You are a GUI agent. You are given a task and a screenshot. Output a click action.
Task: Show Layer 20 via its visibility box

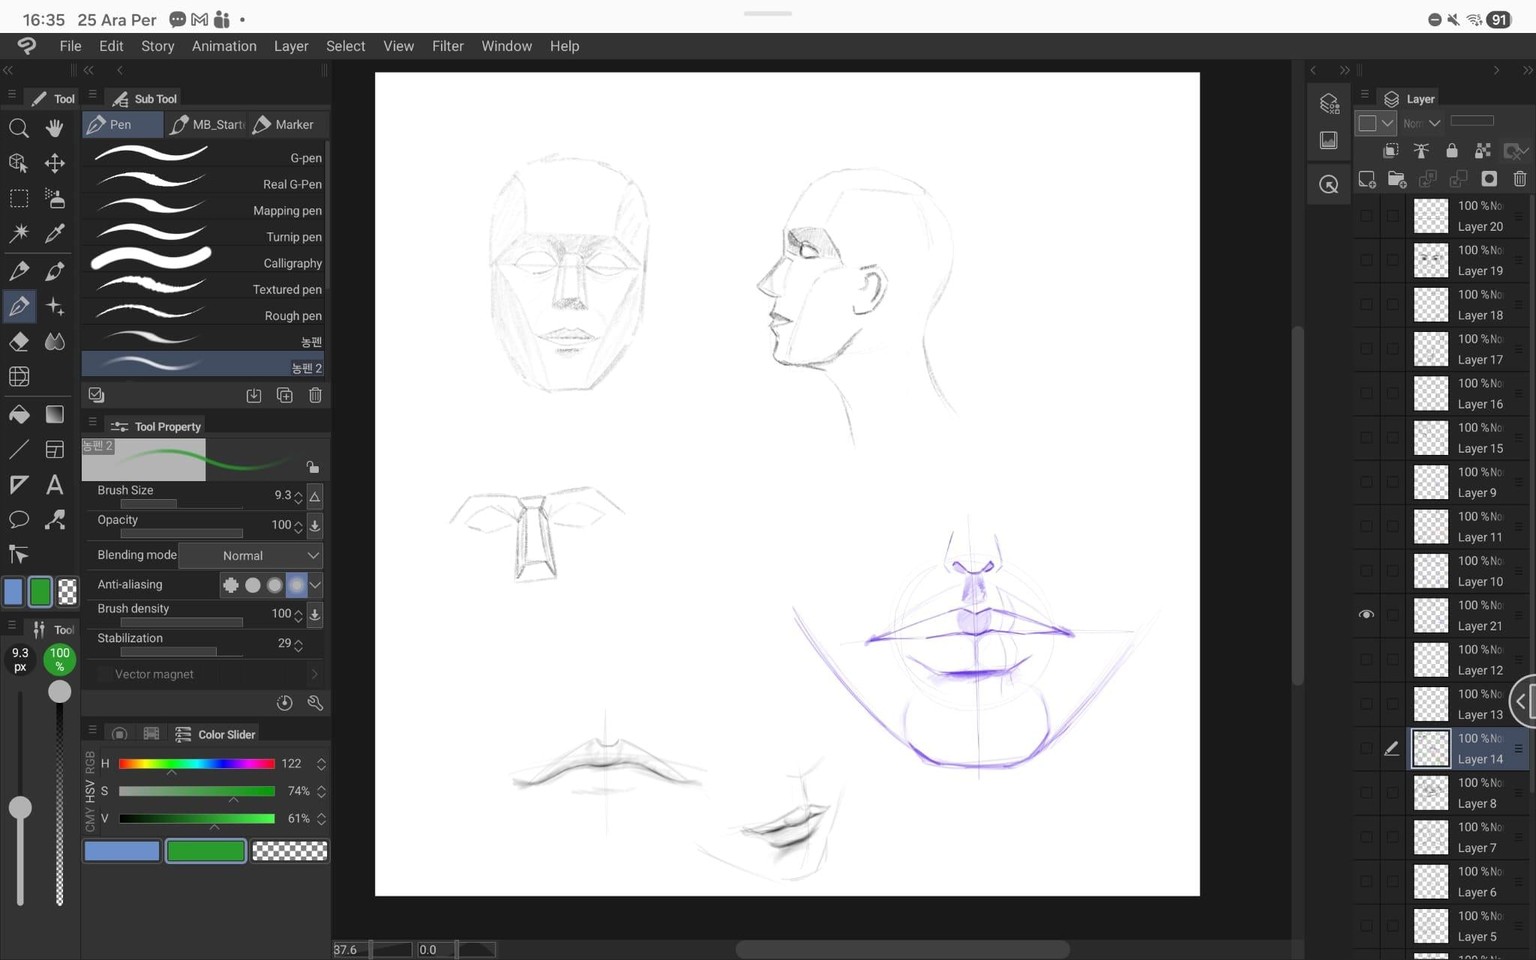coord(1366,216)
